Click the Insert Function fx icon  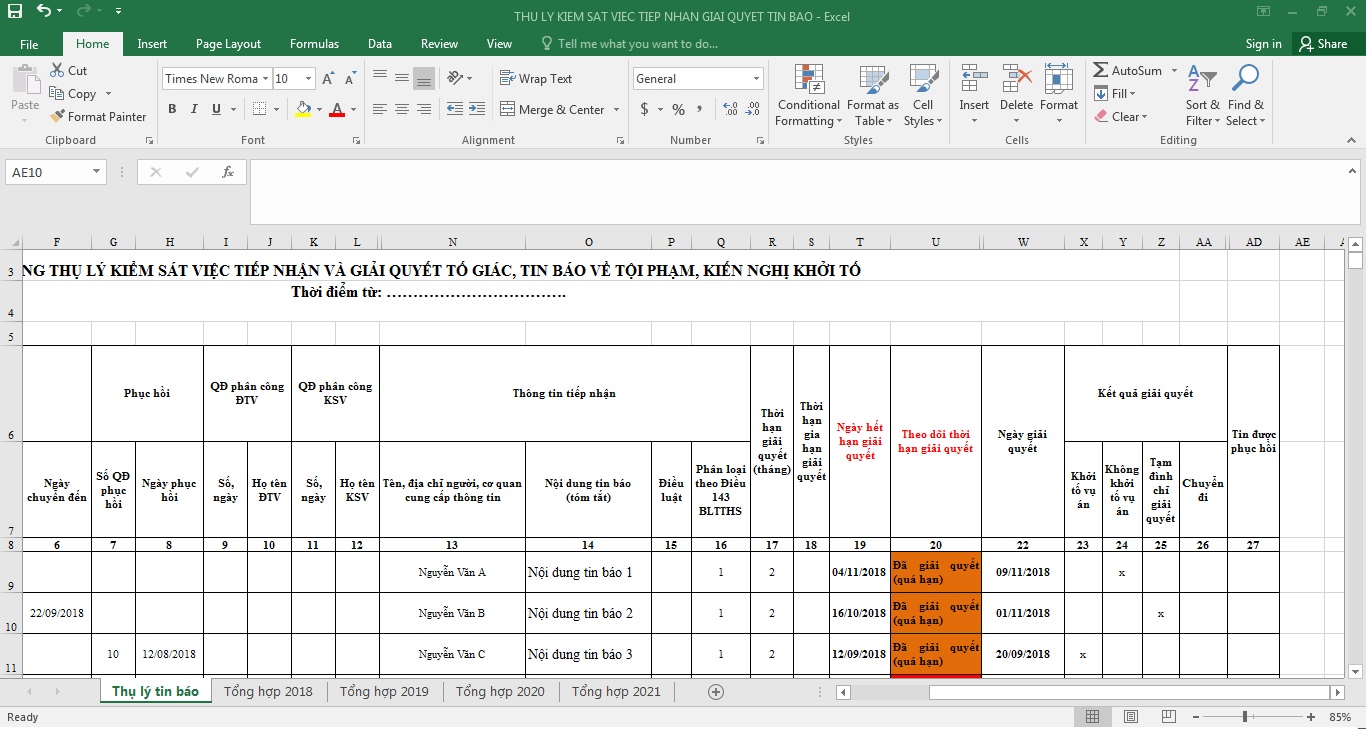point(228,172)
